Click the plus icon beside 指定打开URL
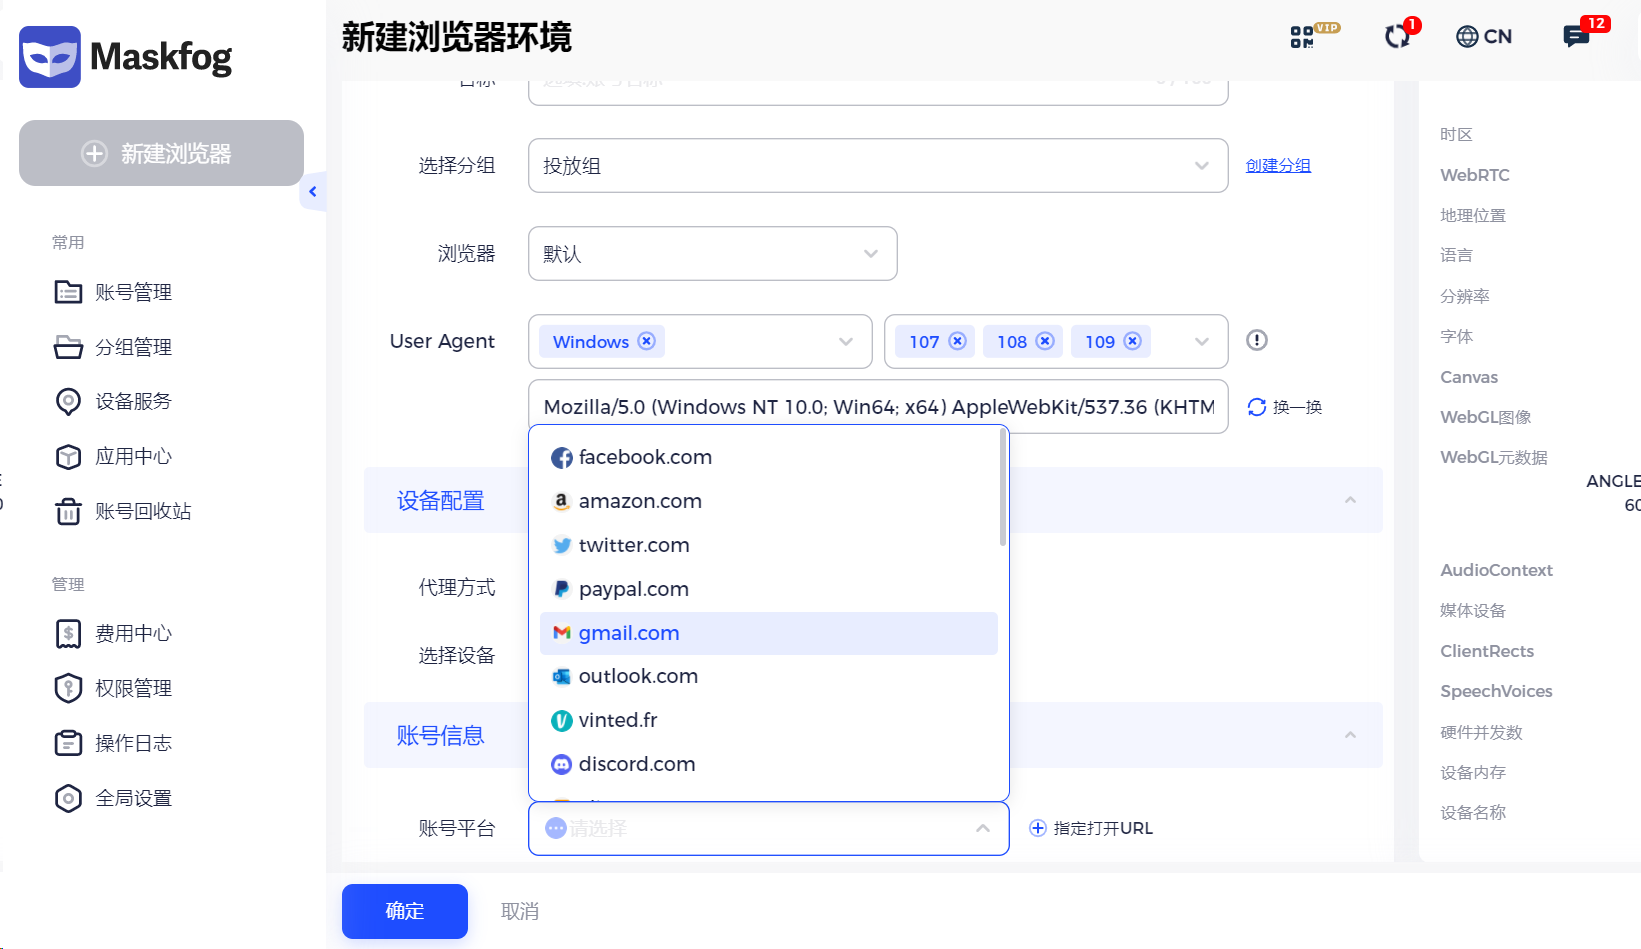This screenshot has height=949, width=1641. tap(1038, 828)
